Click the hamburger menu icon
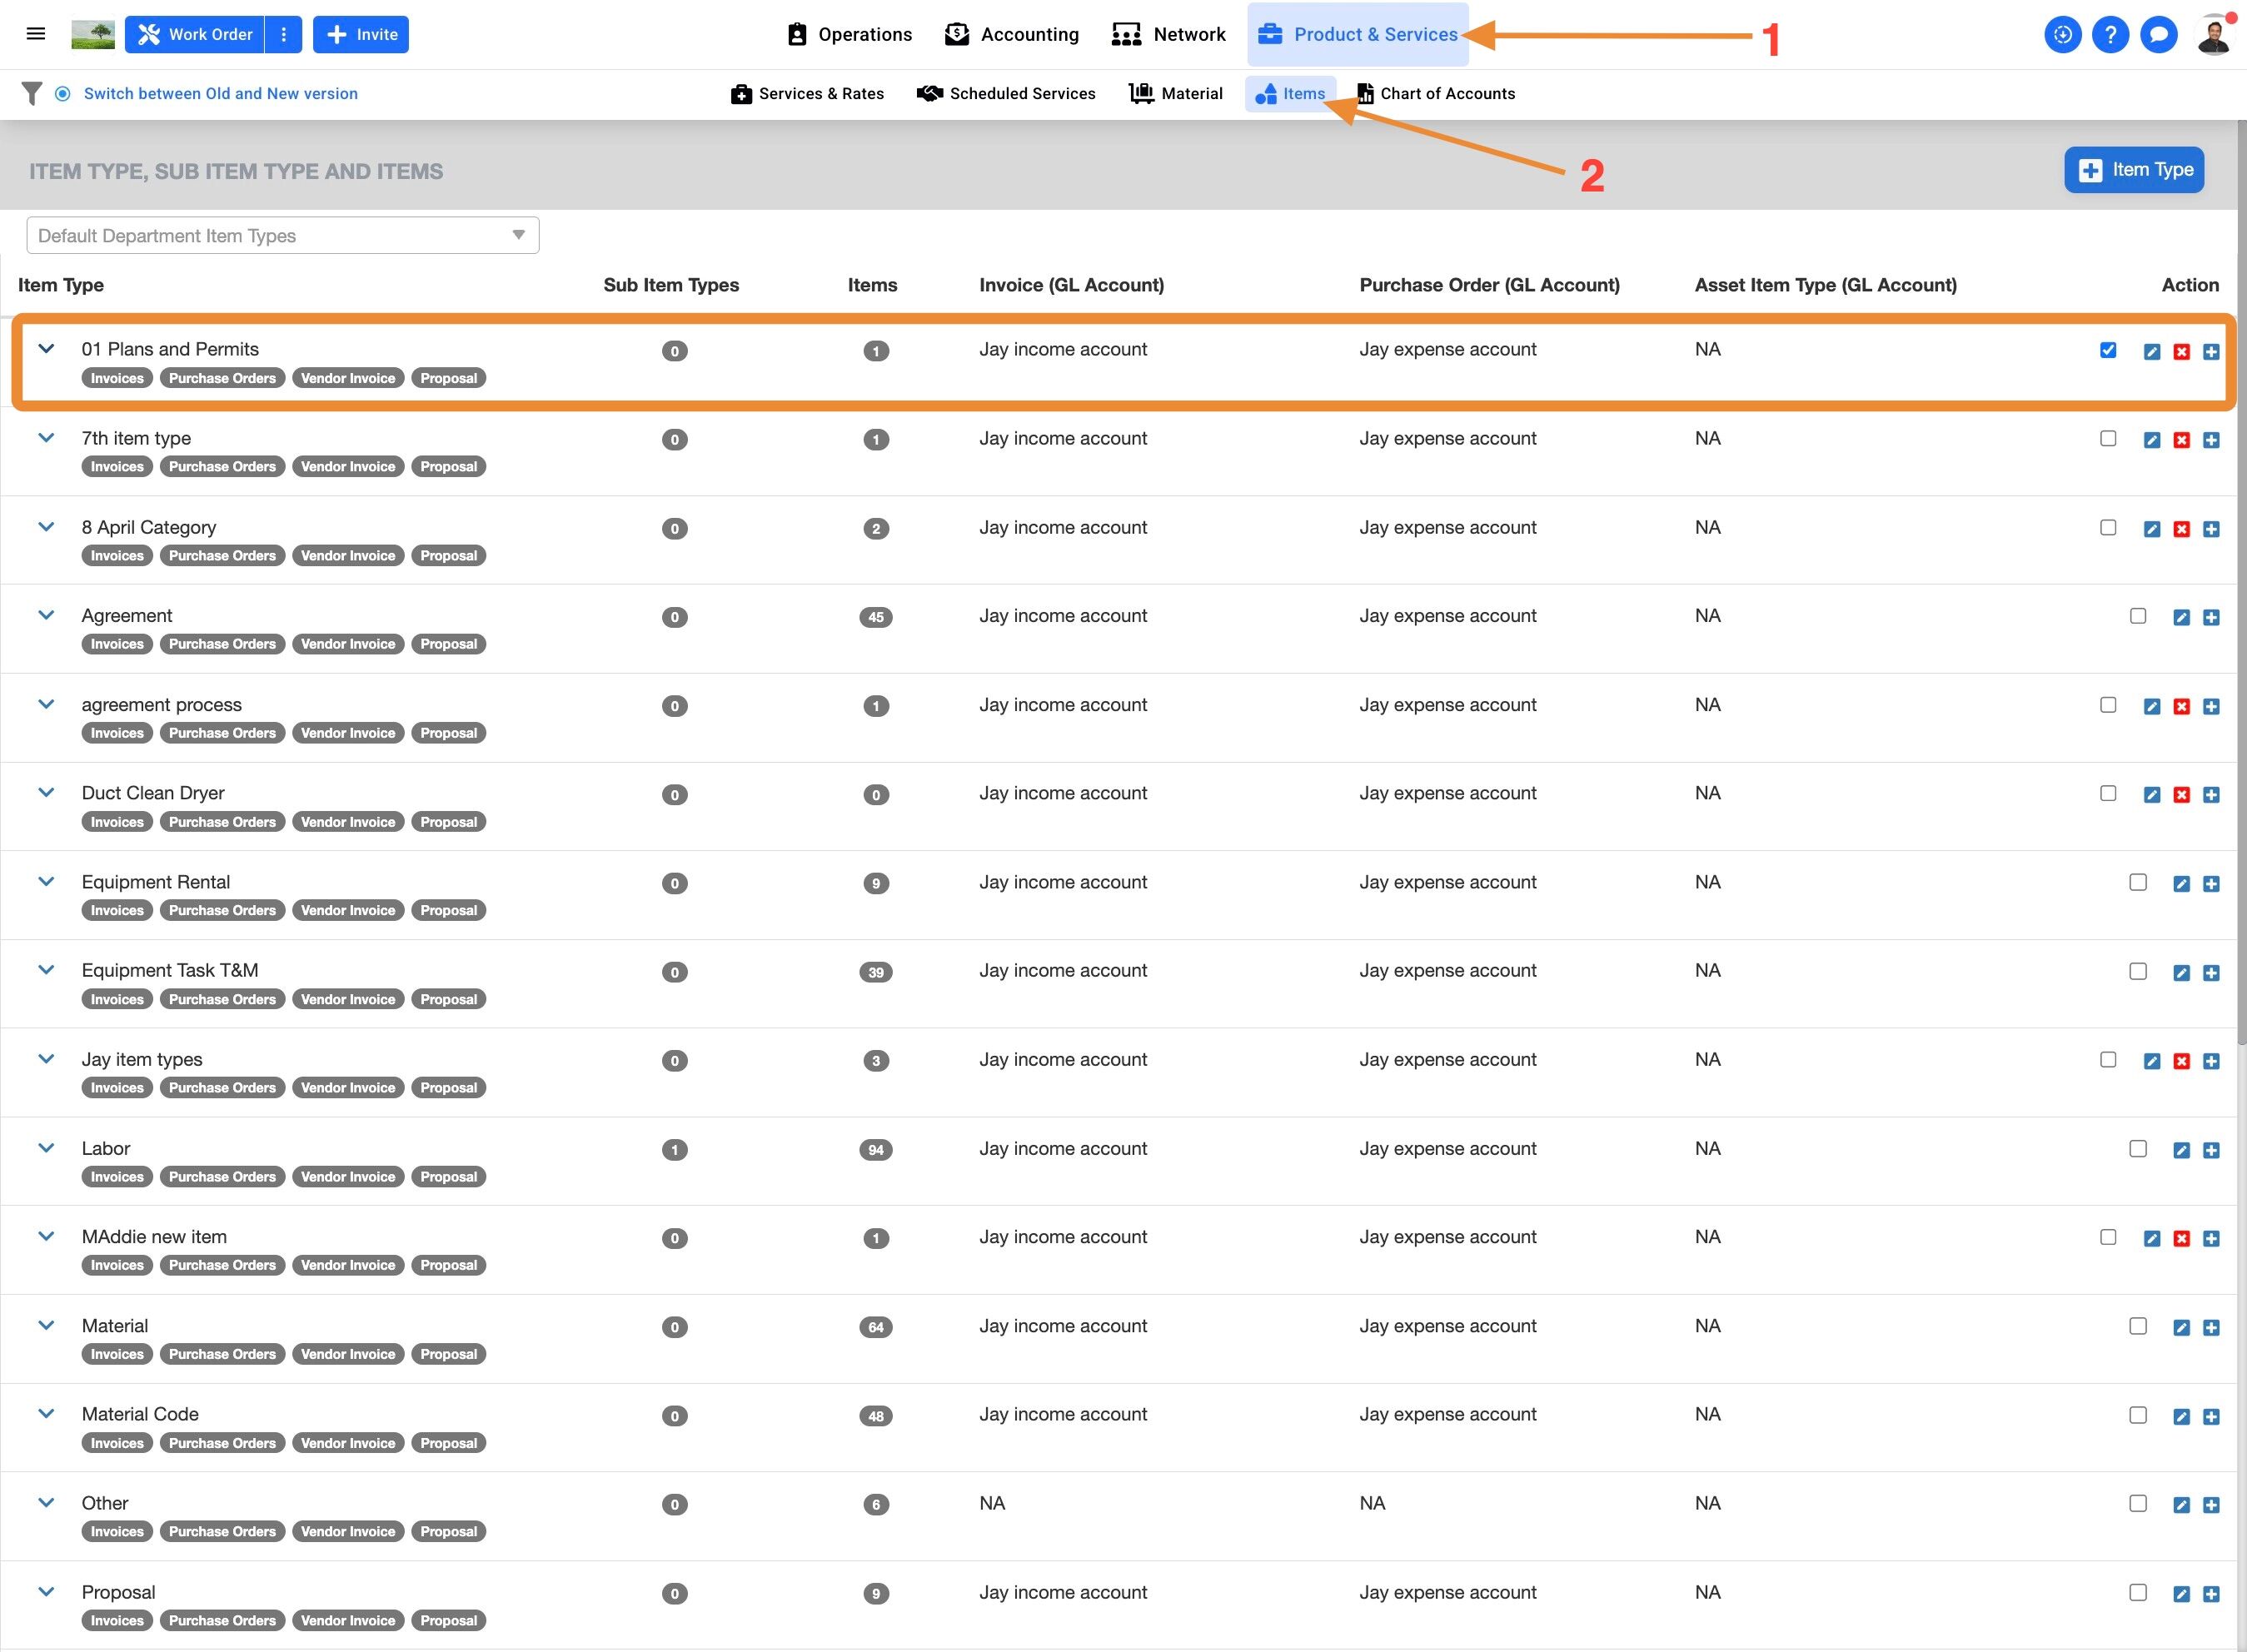This screenshot has height=1652, width=2247. point(36,34)
